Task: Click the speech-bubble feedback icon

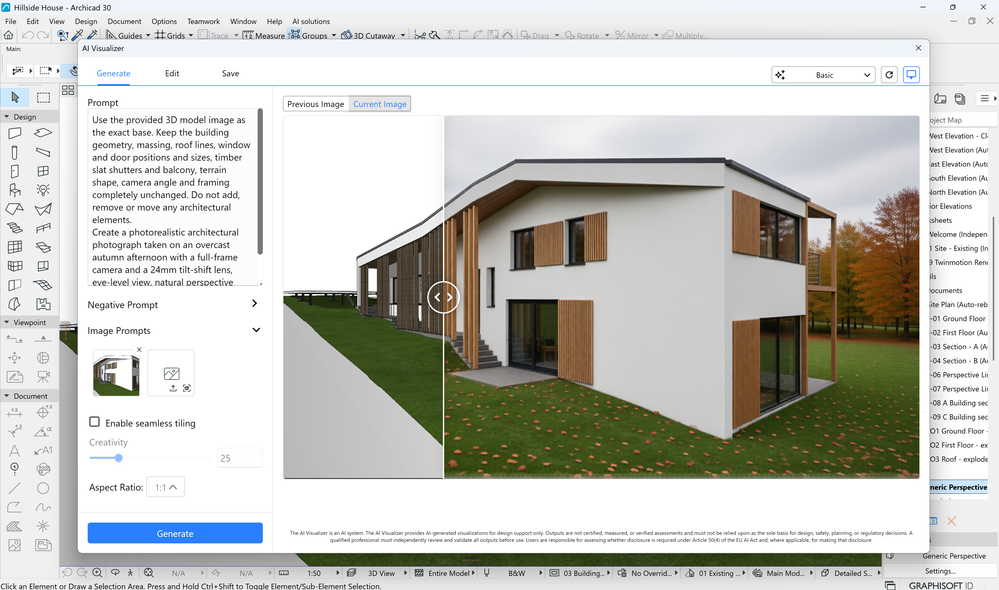Action: point(912,75)
